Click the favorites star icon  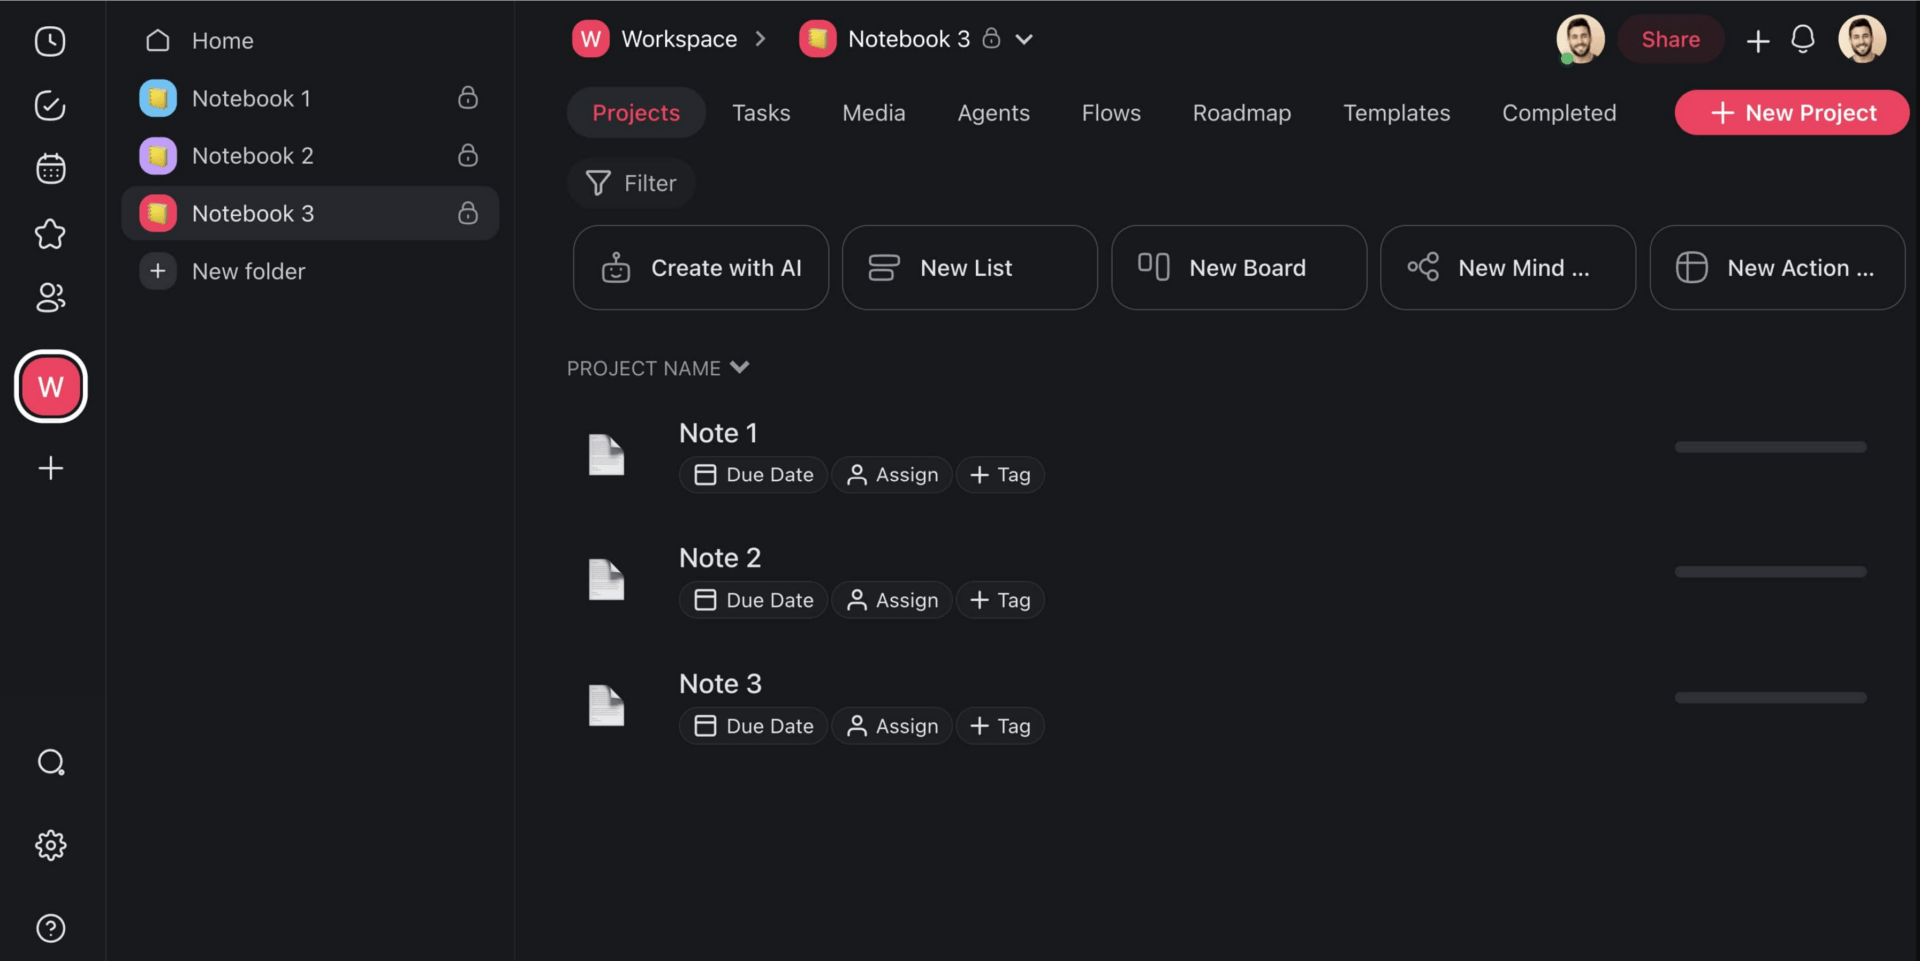tap(50, 234)
